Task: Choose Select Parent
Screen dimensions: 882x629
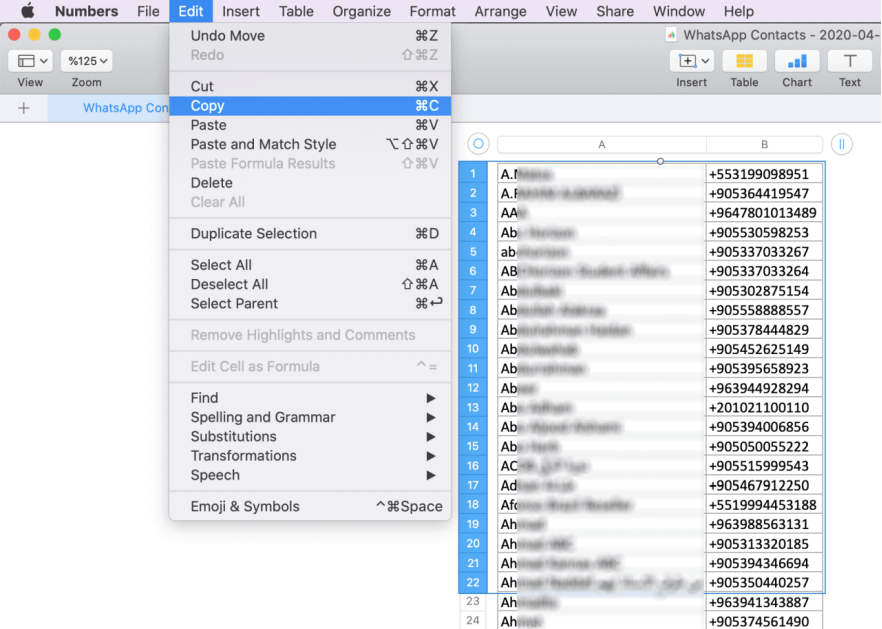Action: click(310, 303)
